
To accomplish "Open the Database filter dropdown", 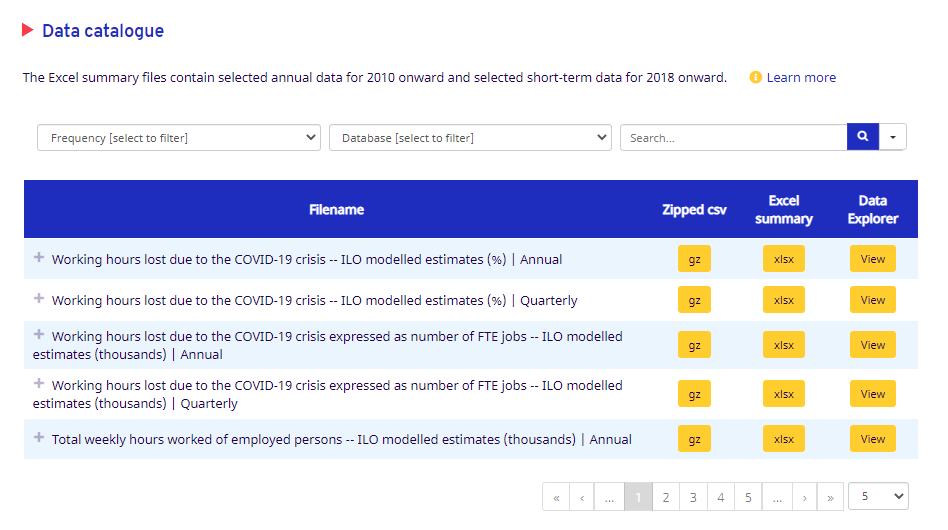I will point(470,138).
